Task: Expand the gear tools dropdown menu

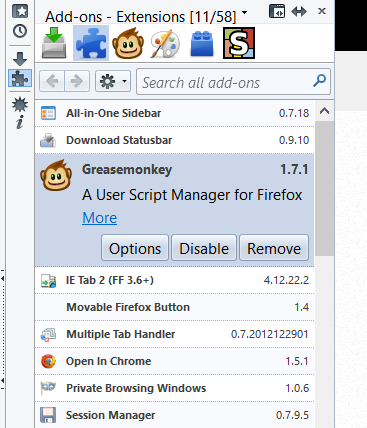Action: tap(113, 81)
